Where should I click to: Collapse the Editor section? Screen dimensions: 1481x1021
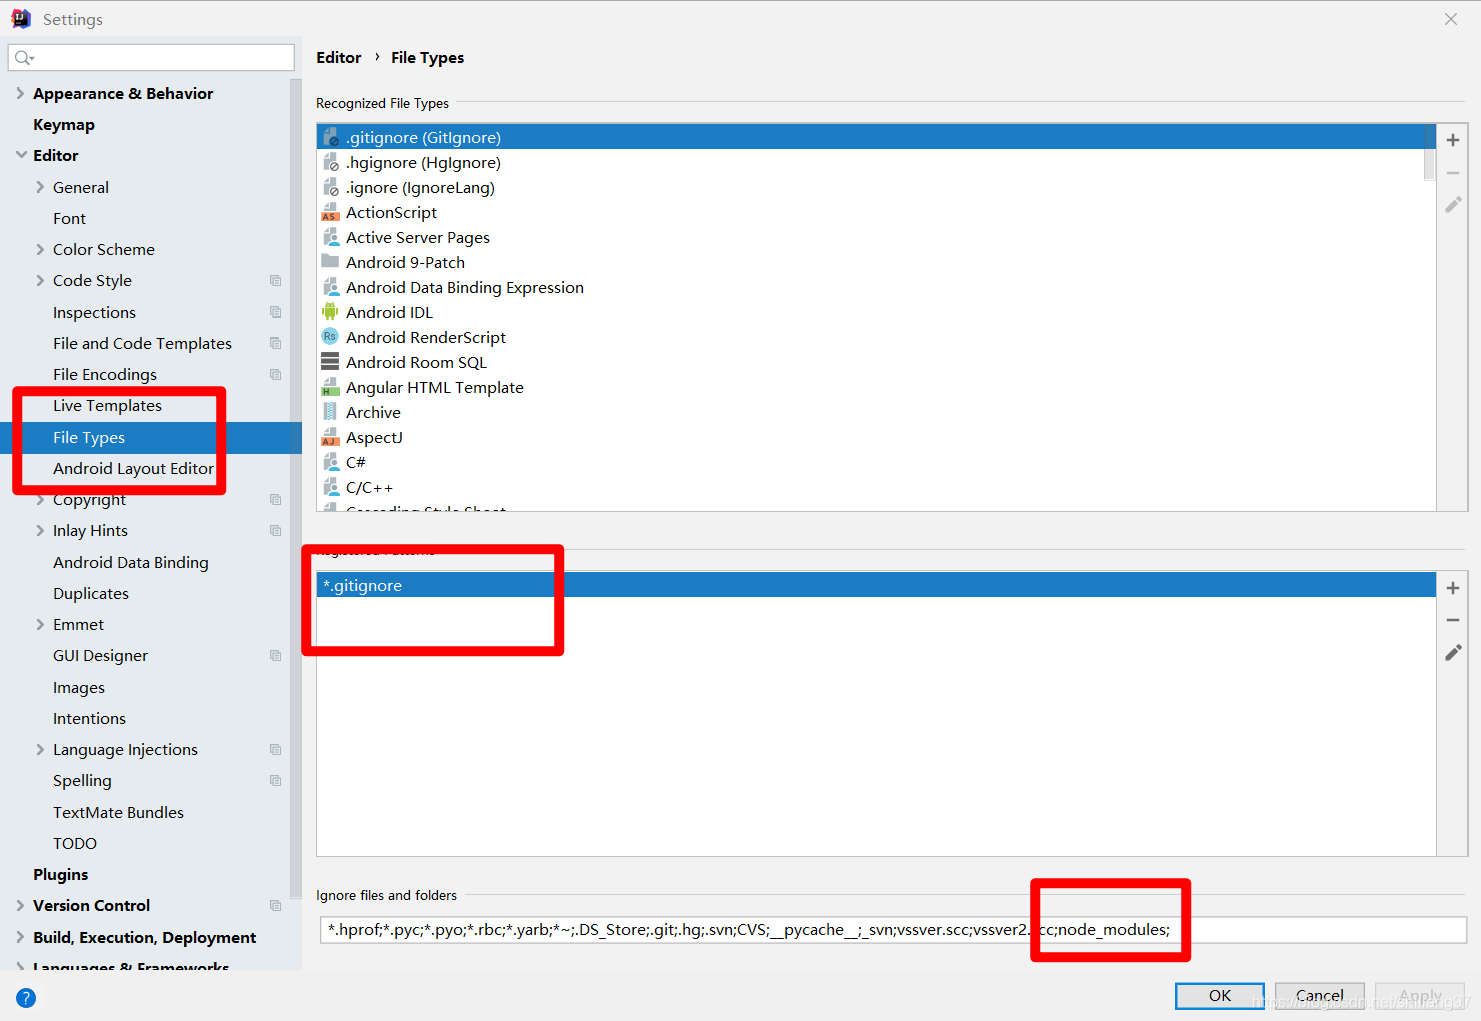(20, 155)
